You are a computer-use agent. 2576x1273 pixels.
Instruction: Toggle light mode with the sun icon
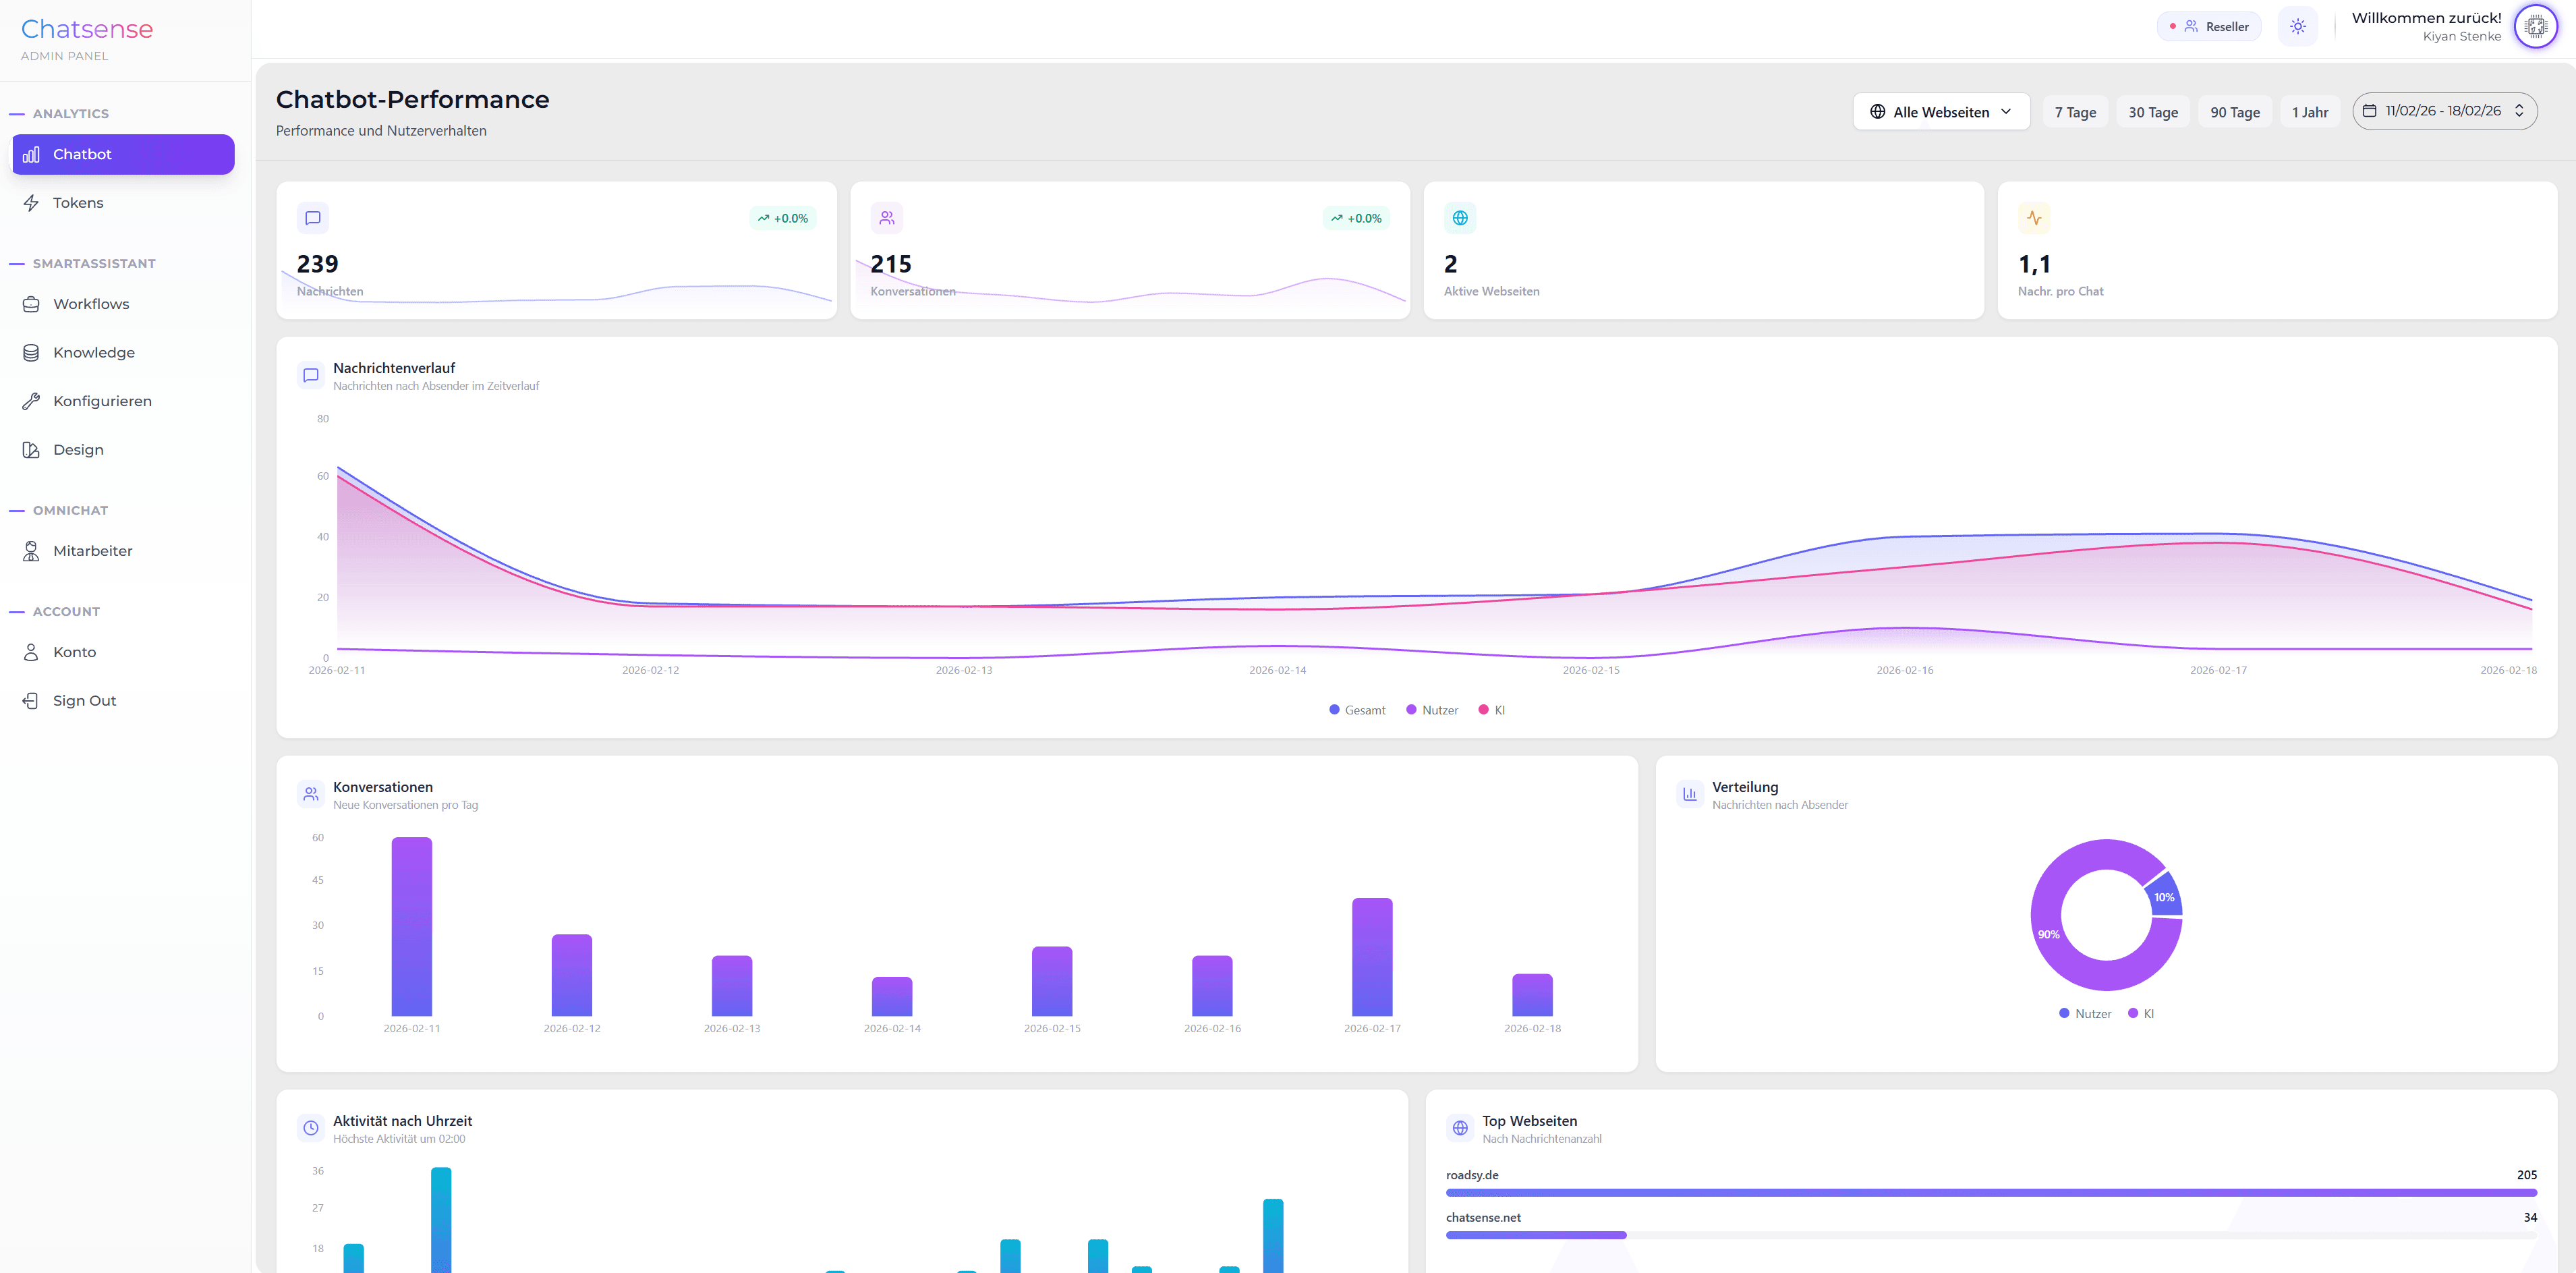(x=2298, y=26)
